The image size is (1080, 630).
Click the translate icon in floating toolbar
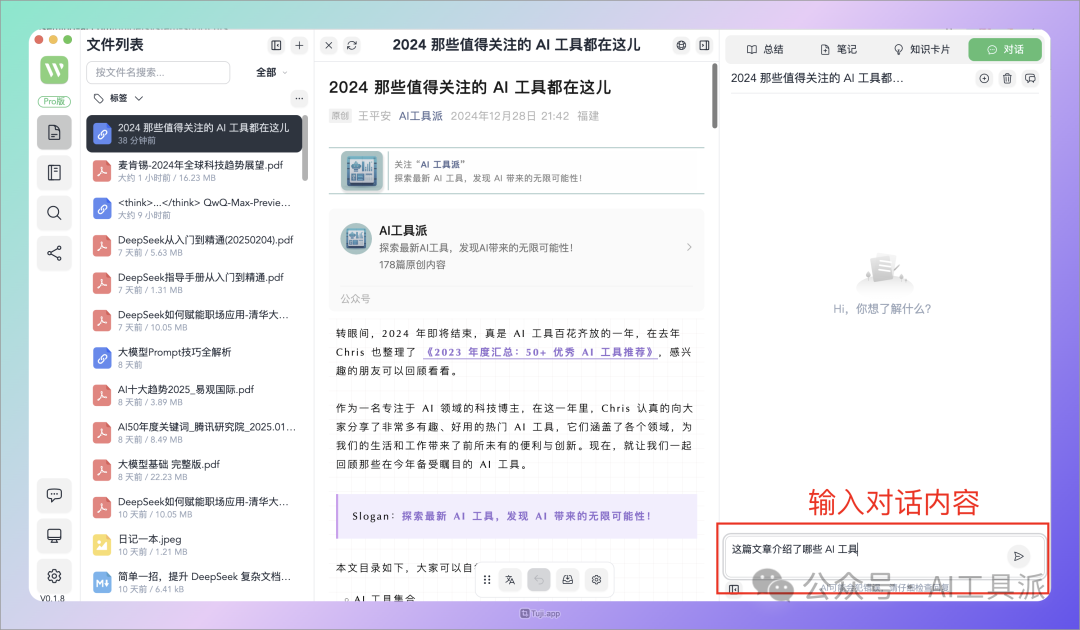coord(510,580)
